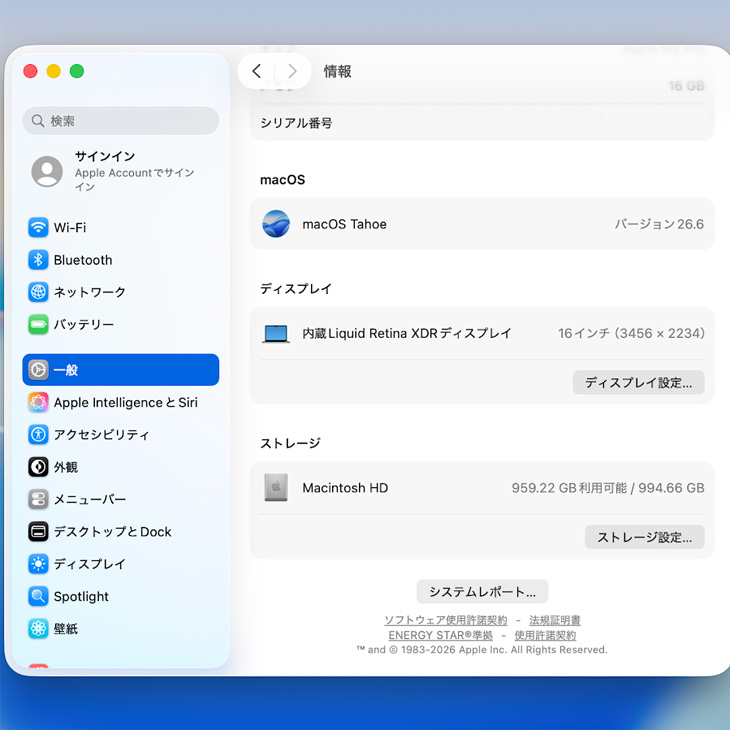Click the green zoom window button

77,71
